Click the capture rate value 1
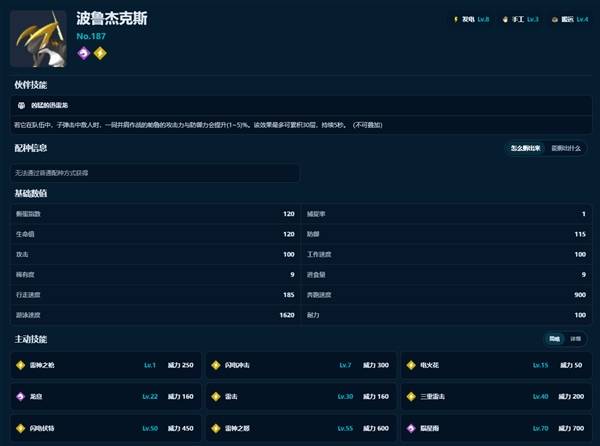 [x=584, y=214]
